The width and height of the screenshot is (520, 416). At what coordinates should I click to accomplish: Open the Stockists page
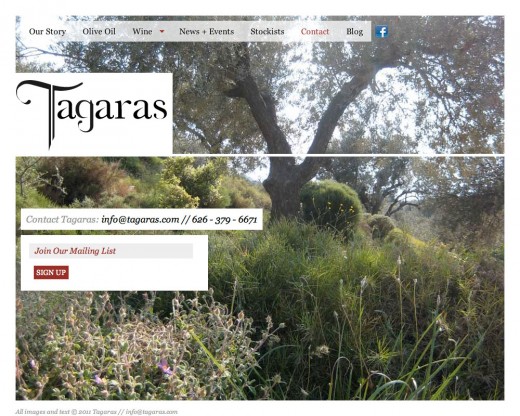[x=267, y=32]
